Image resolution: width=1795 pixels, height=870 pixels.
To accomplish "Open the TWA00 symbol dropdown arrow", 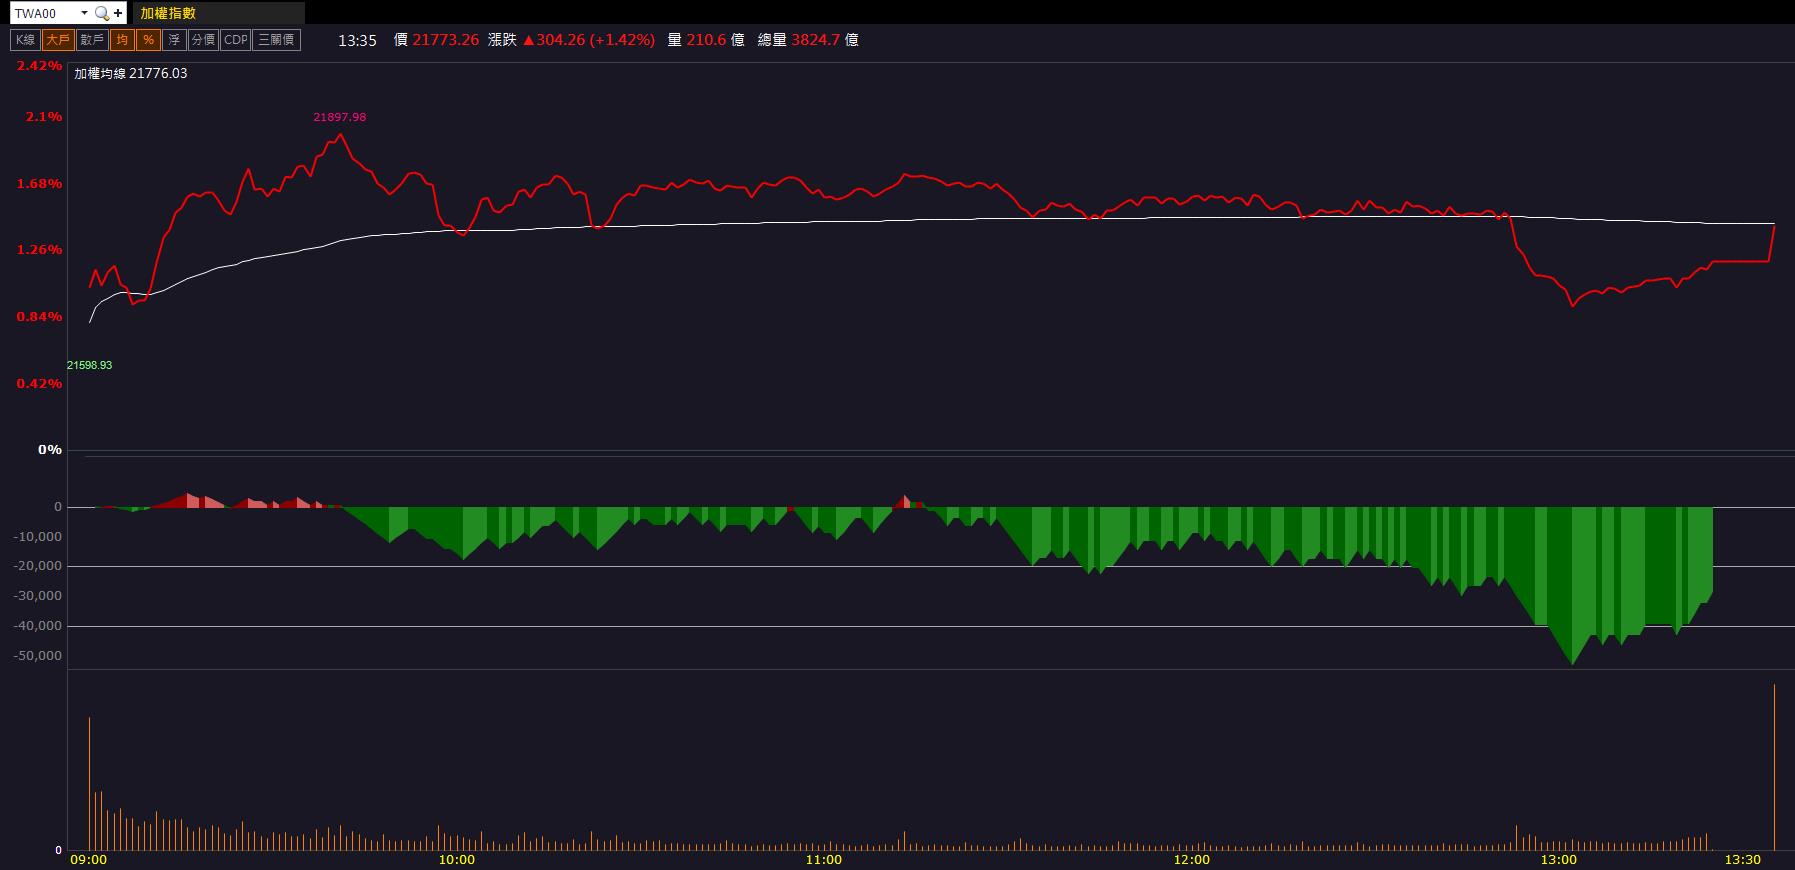I will [x=84, y=13].
